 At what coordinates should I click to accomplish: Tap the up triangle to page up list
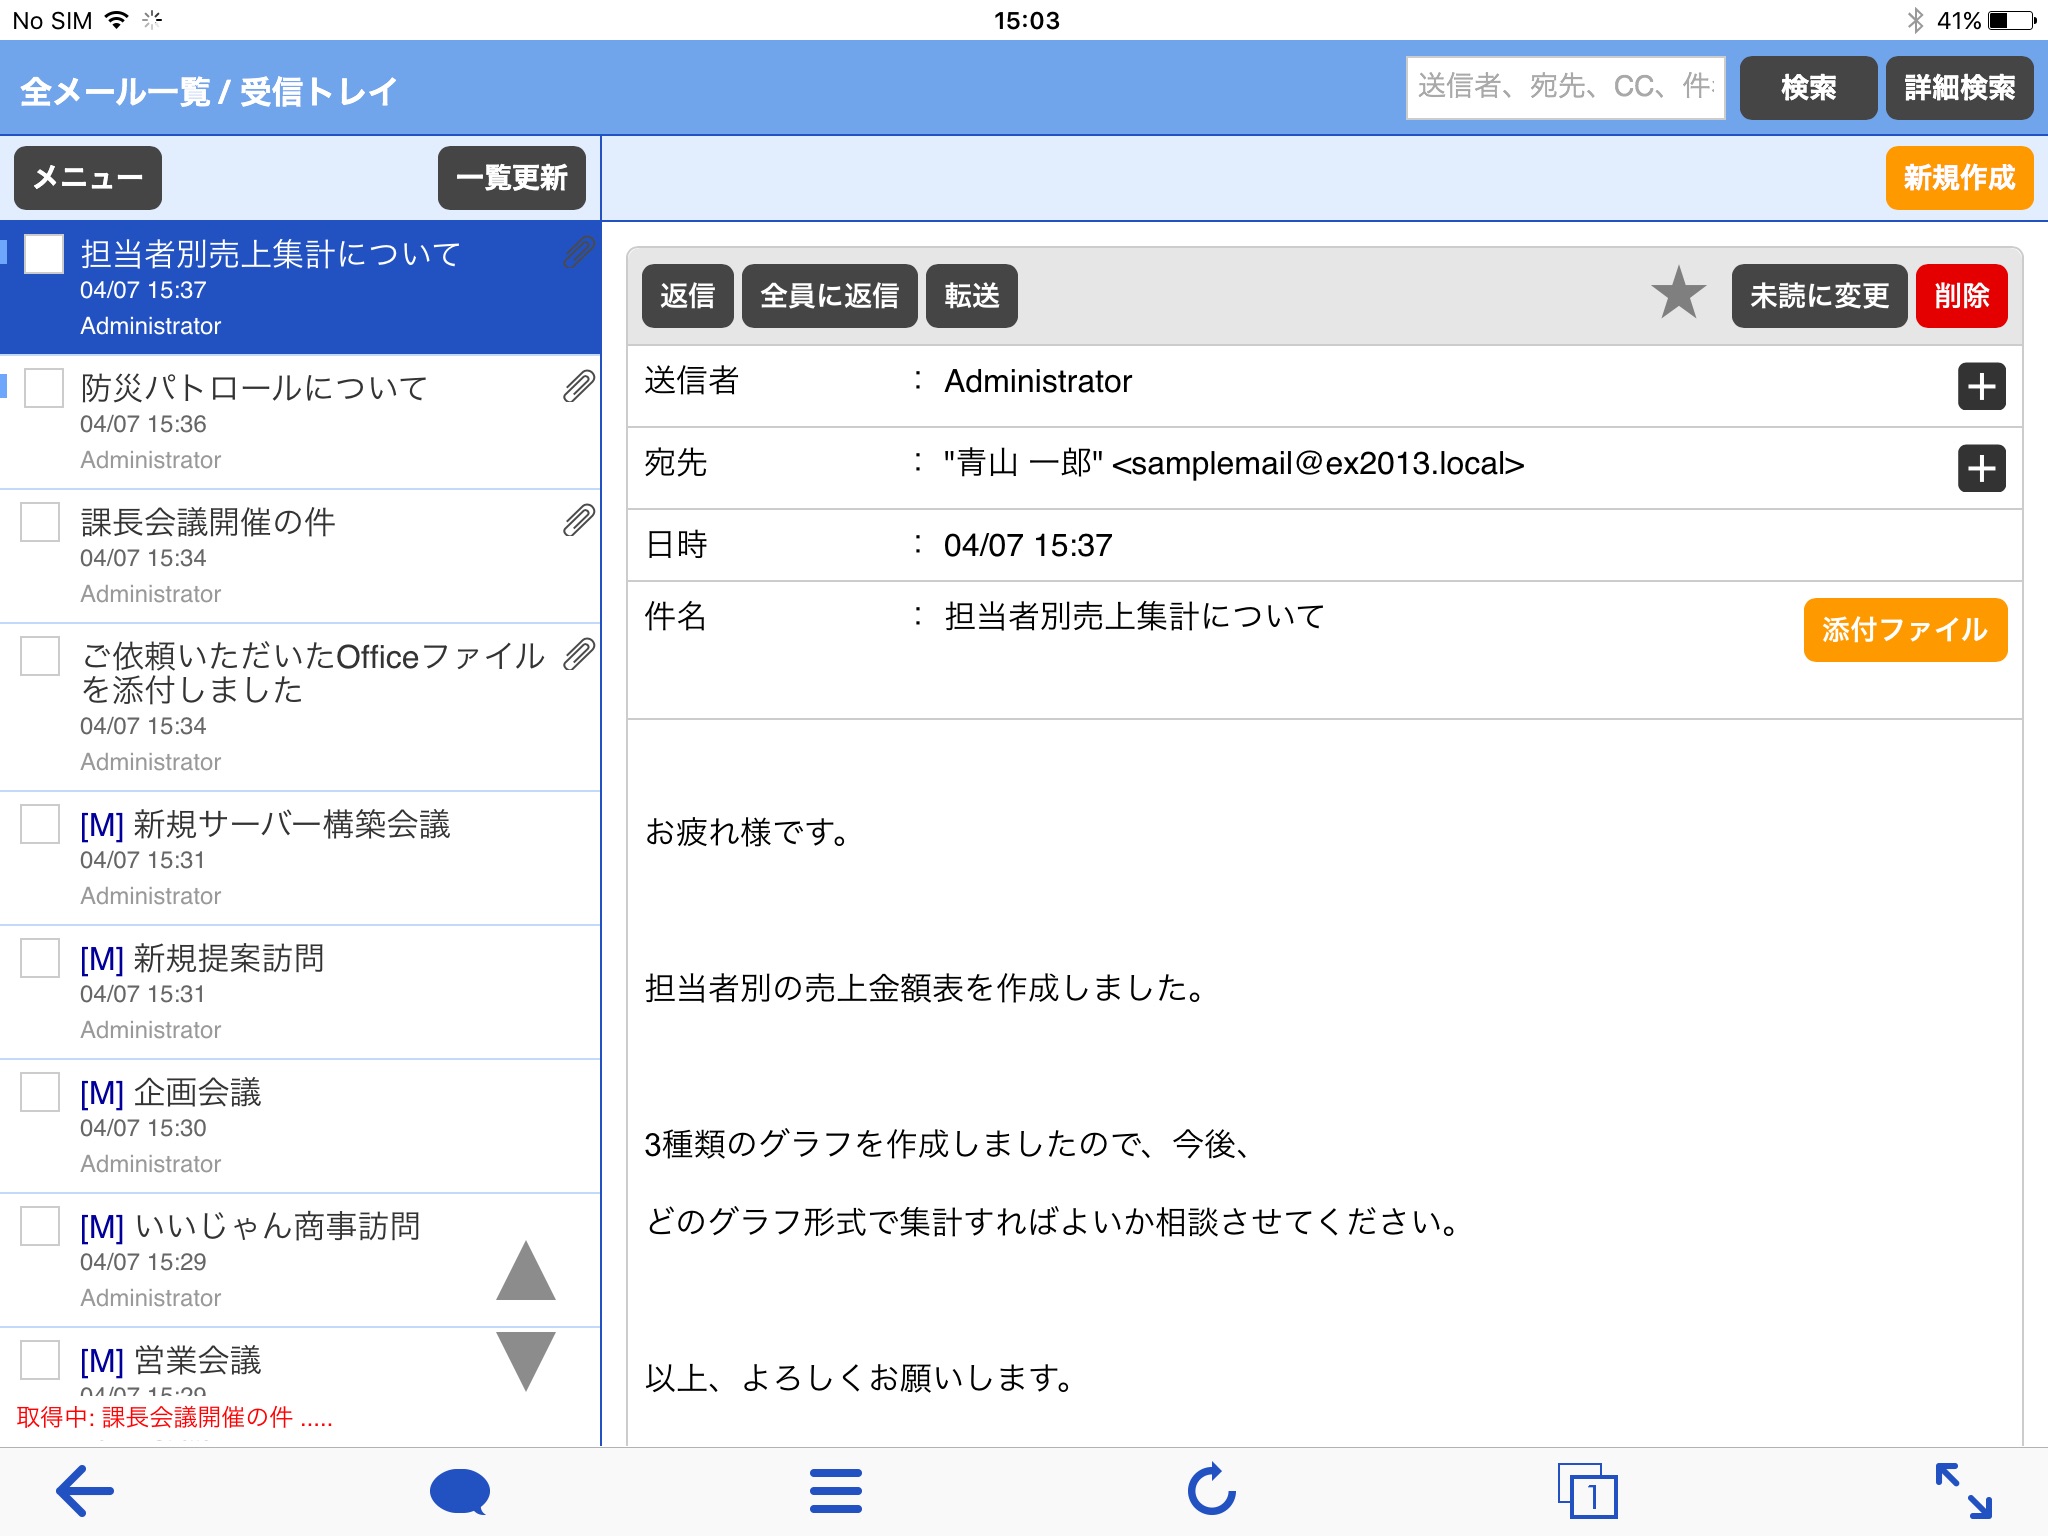click(526, 1270)
